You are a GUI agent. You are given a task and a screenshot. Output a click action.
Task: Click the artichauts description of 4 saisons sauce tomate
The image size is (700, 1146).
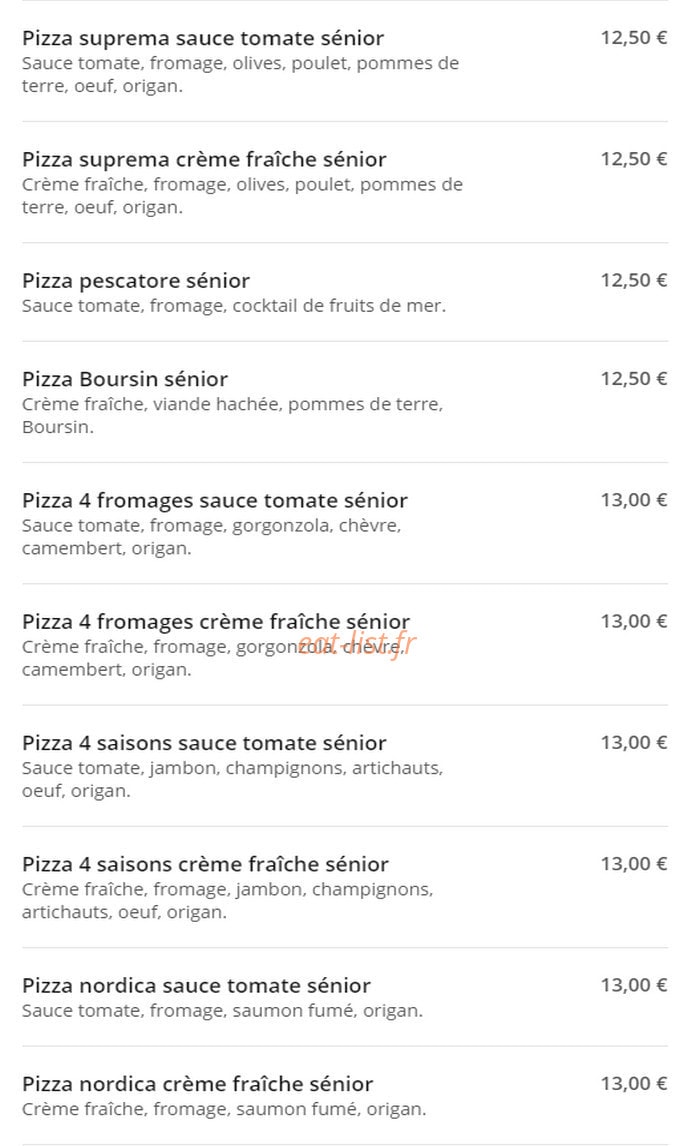point(232,780)
